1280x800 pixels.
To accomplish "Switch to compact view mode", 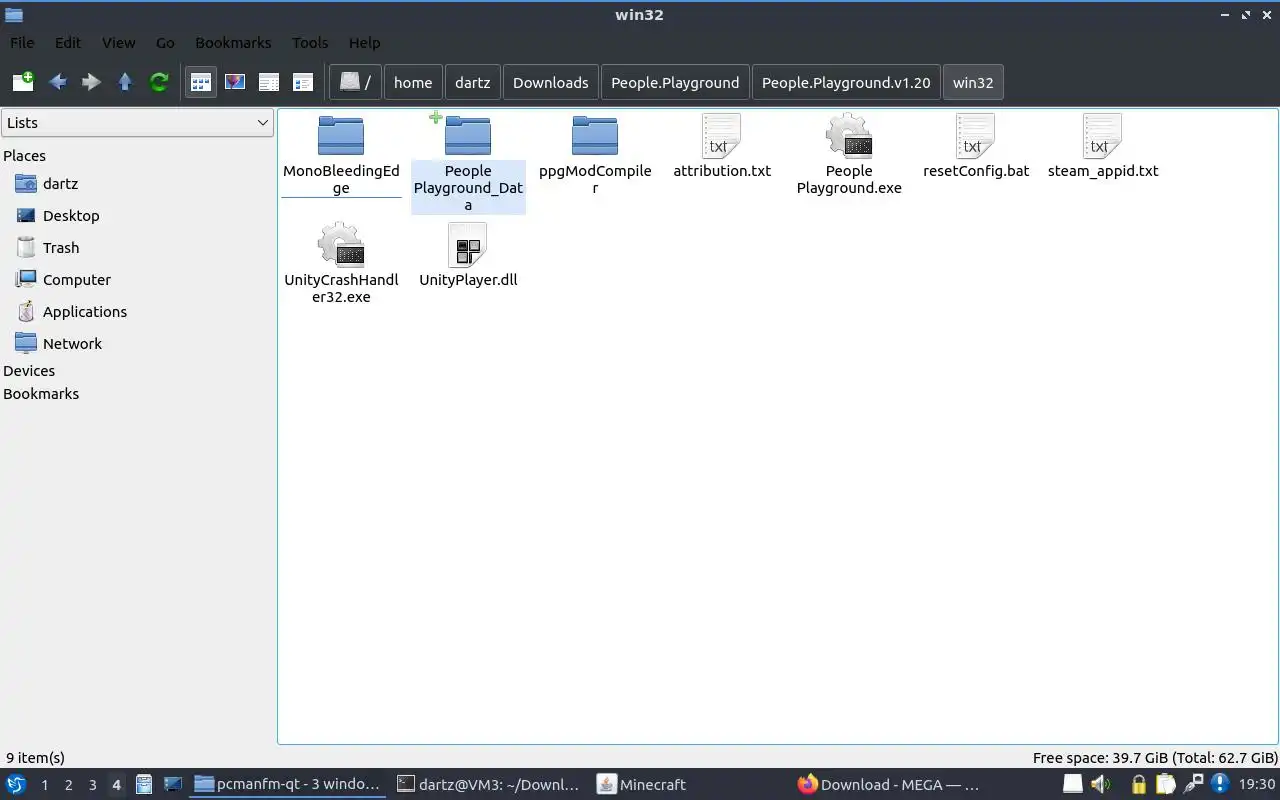I will (303, 82).
